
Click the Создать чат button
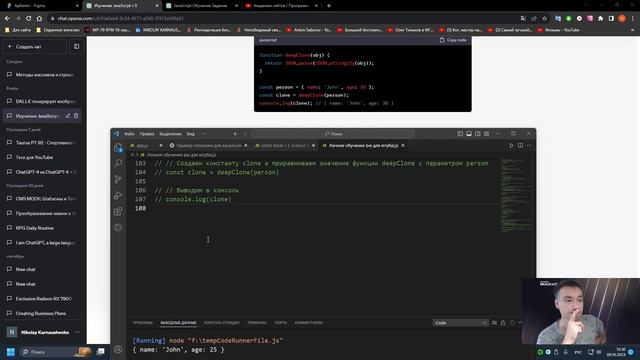(x=35, y=47)
